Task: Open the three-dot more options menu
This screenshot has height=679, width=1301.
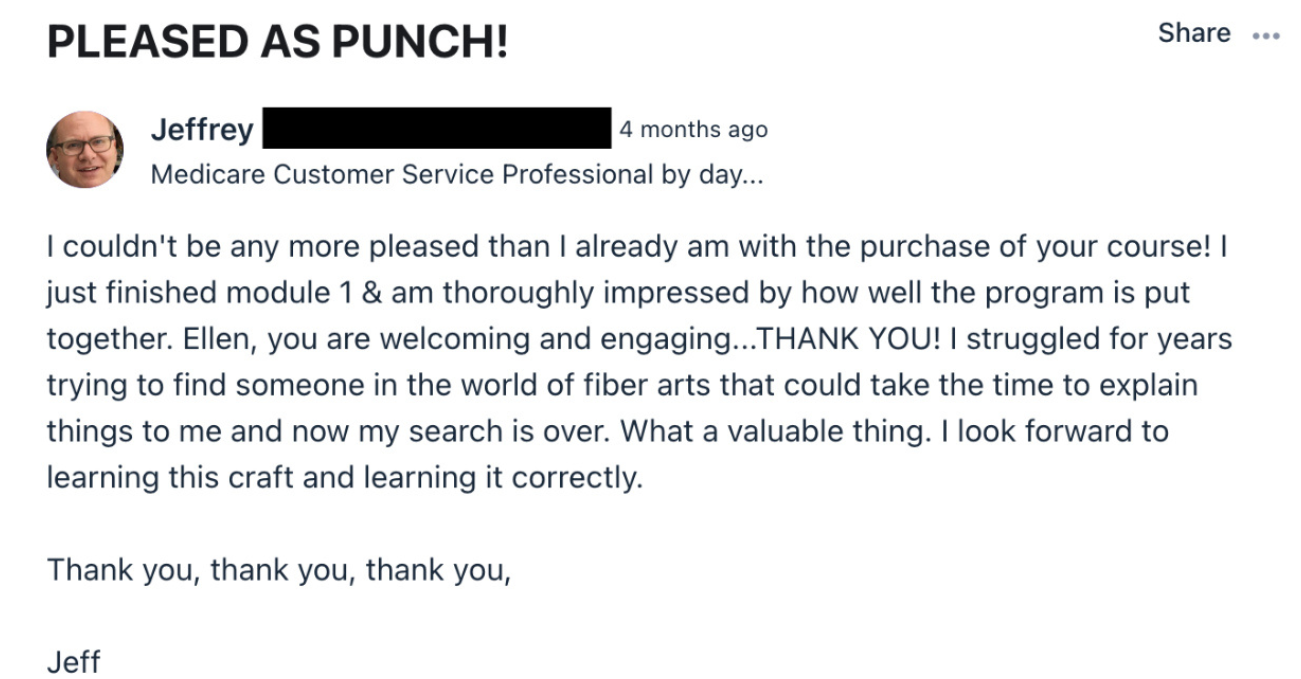Action: point(1265,35)
